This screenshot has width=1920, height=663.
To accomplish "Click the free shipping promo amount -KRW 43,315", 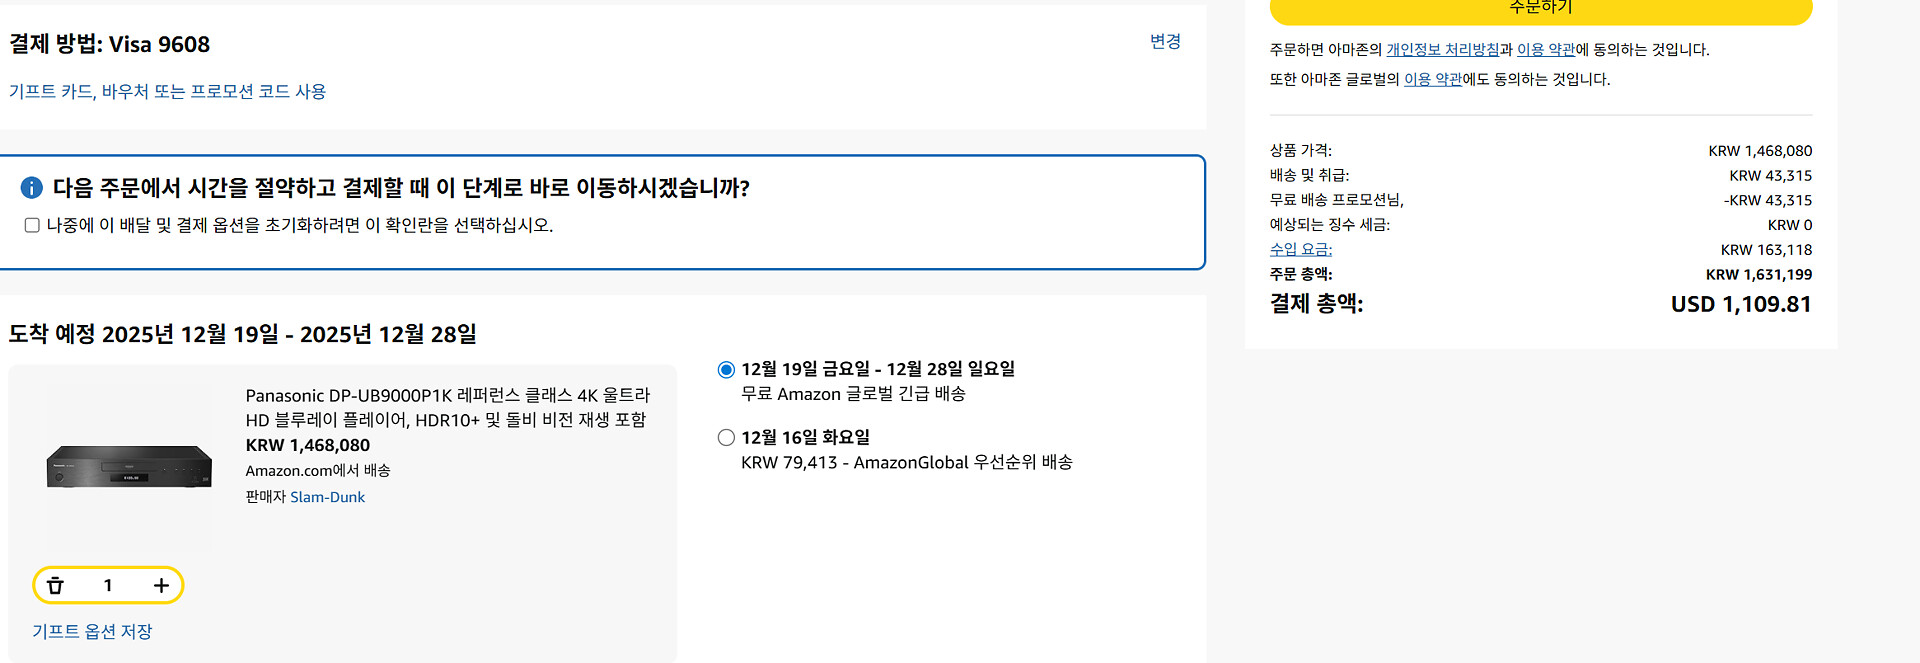I will tap(1768, 200).
